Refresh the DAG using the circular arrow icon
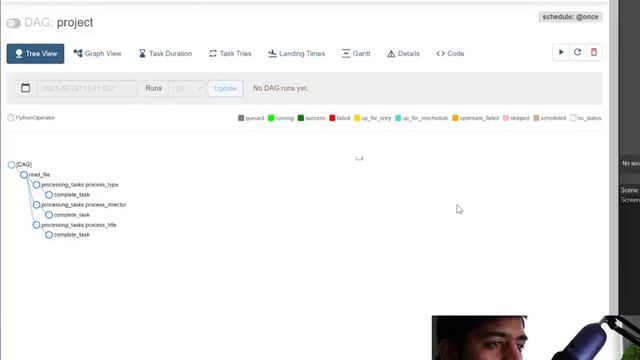The height and width of the screenshot is (360, 640). (577, 52)
